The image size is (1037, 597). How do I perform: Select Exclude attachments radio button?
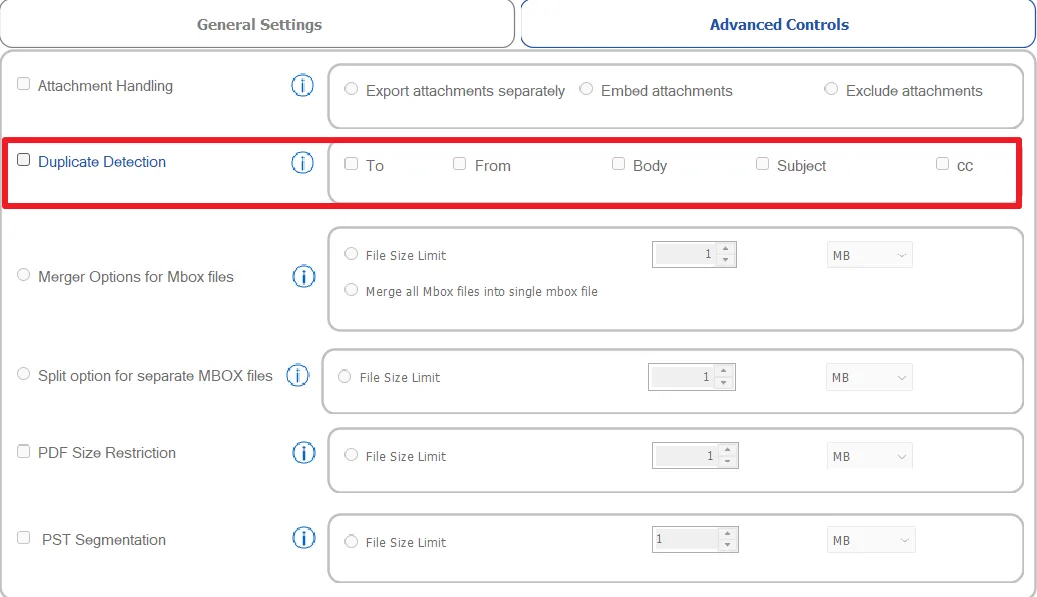831,89
